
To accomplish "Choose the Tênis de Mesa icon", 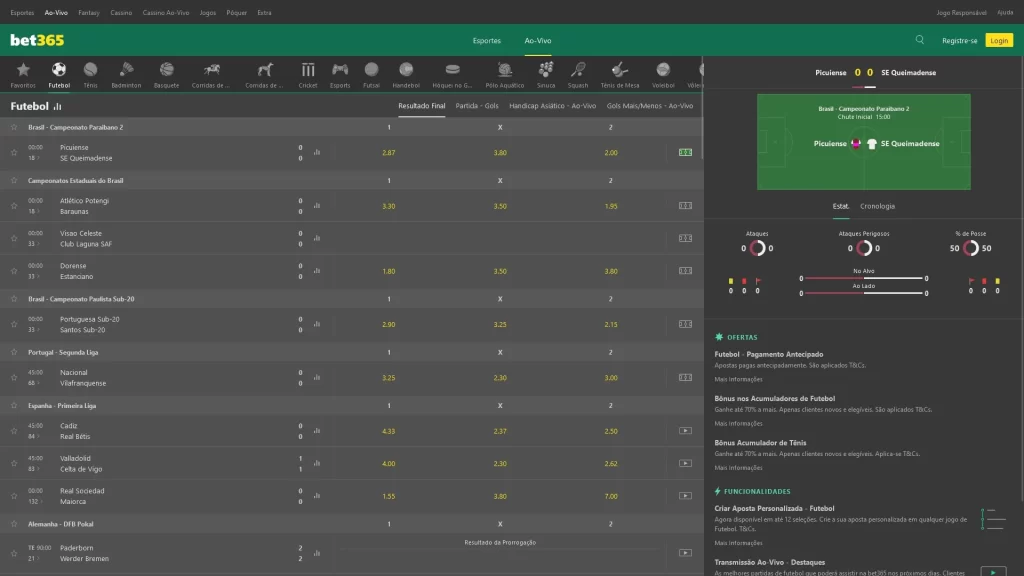I will pos(620,74).
